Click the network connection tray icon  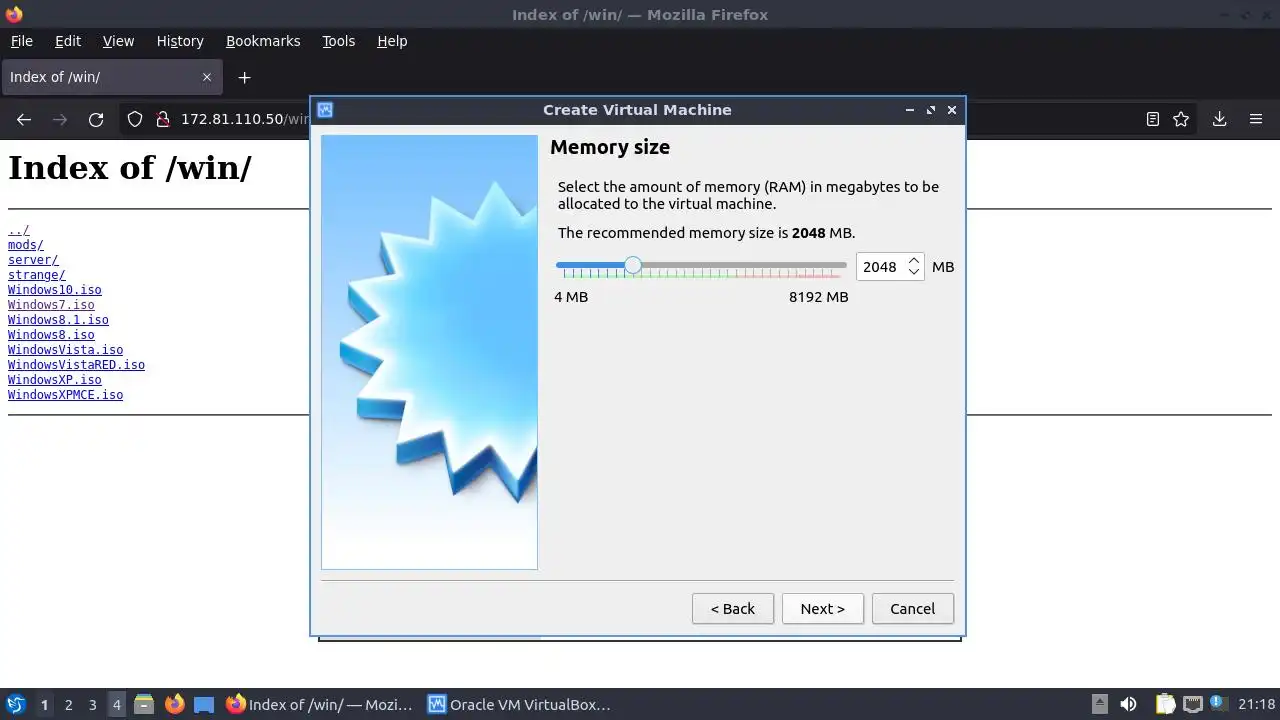pos(1192,704)
